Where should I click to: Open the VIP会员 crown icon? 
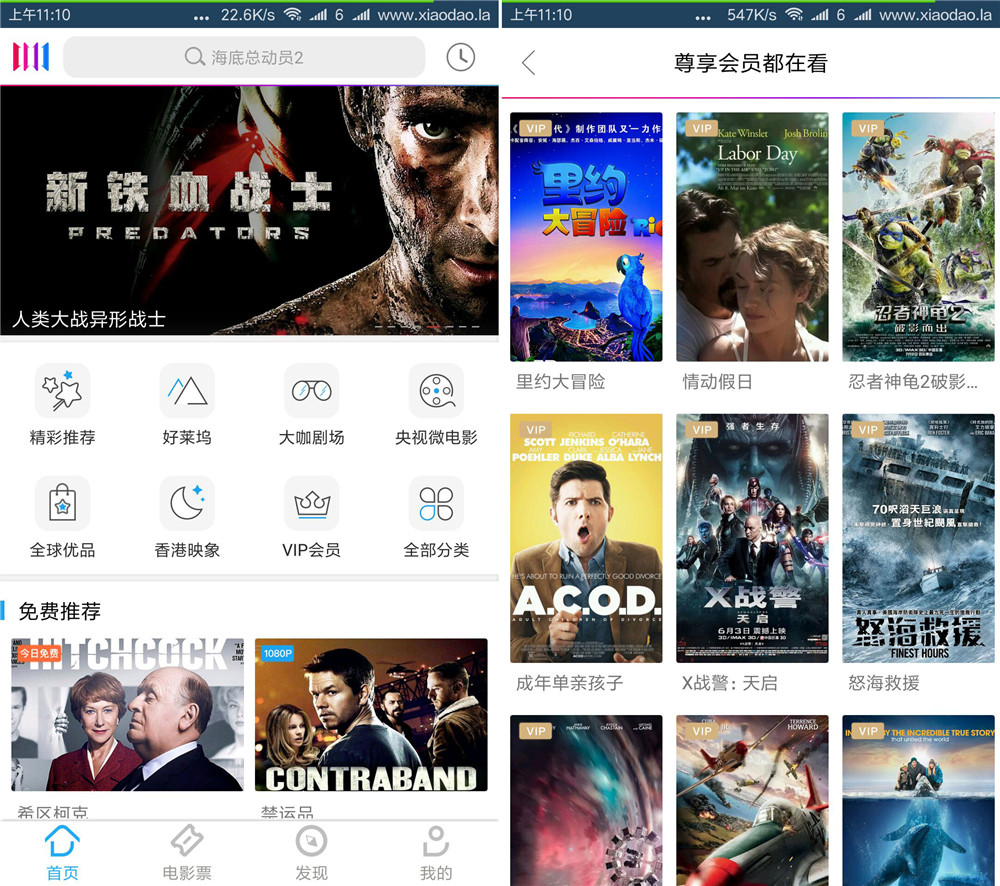tap(311, 503)
